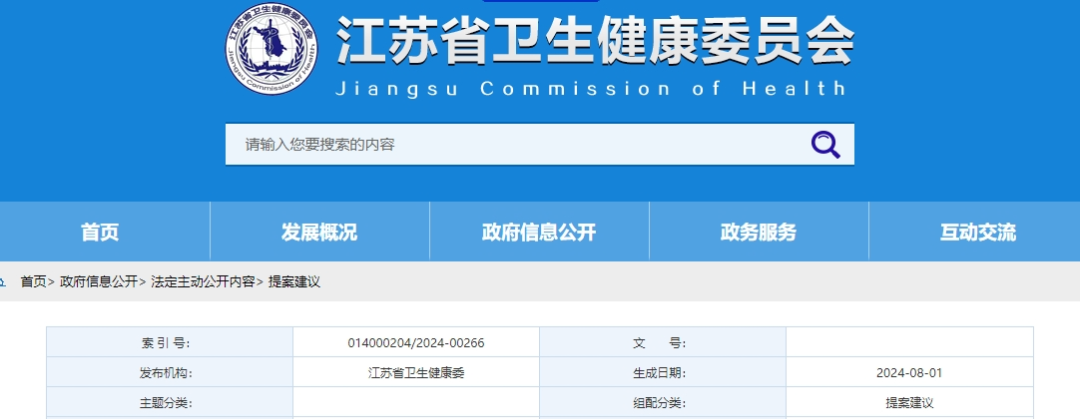
Task: Click the 组配分类 label cell
Action: pos(663,402)
